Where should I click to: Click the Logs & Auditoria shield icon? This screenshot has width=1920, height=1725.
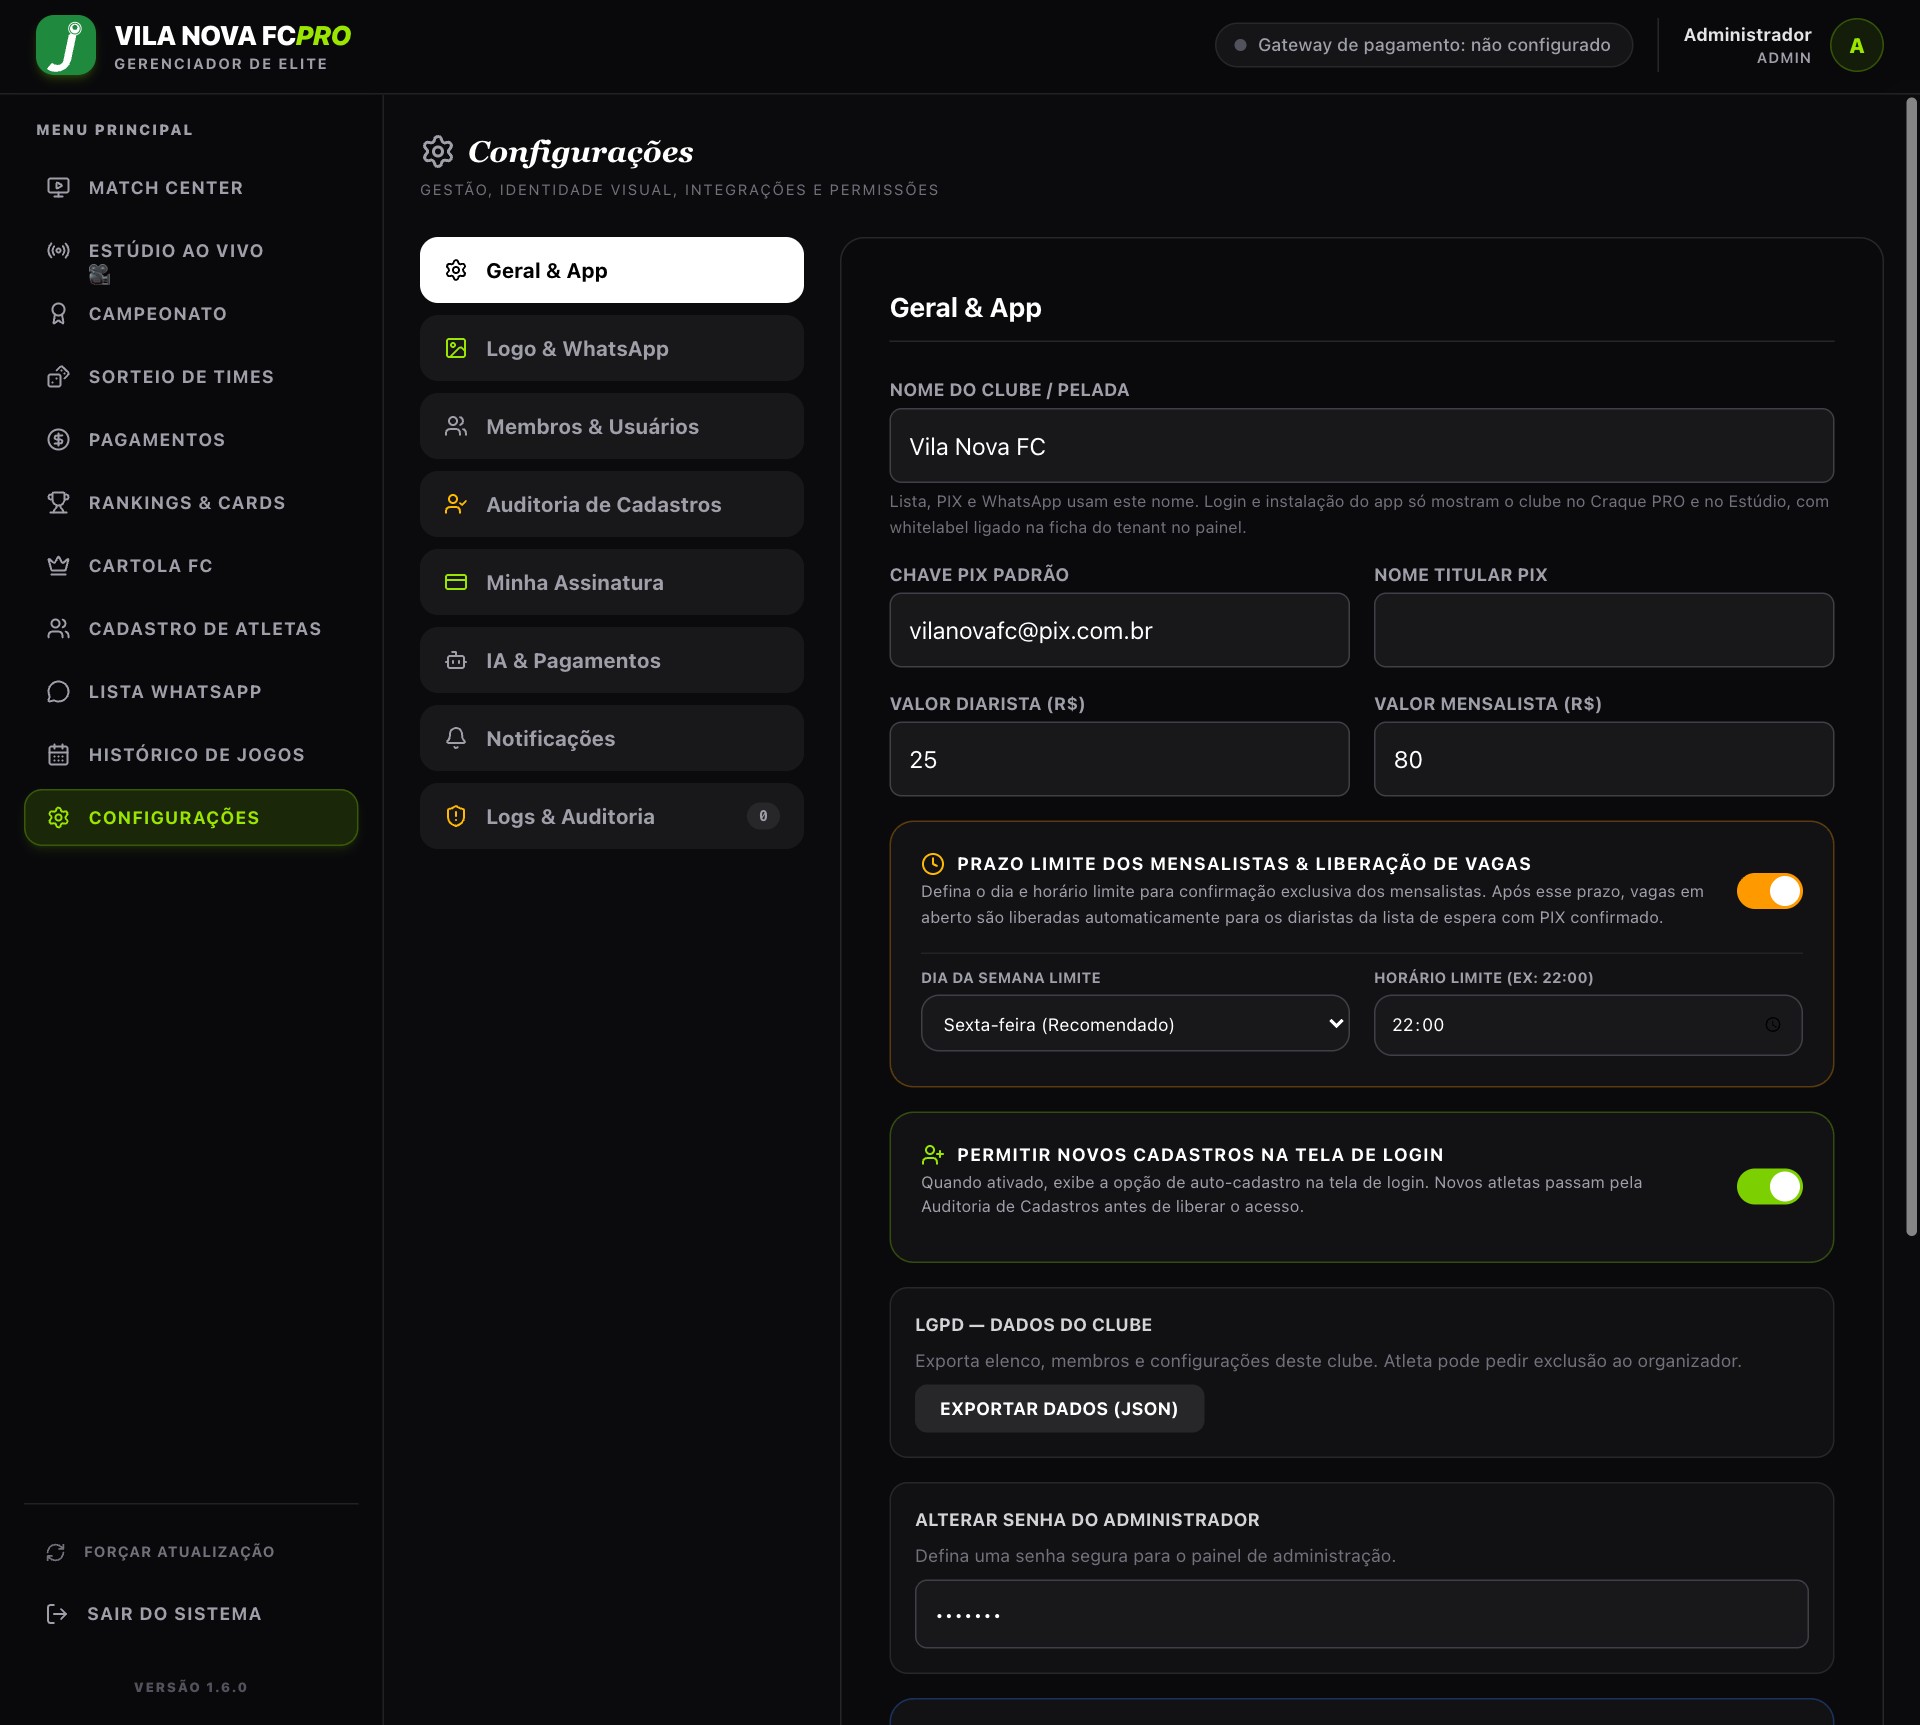tap(456, 816)
